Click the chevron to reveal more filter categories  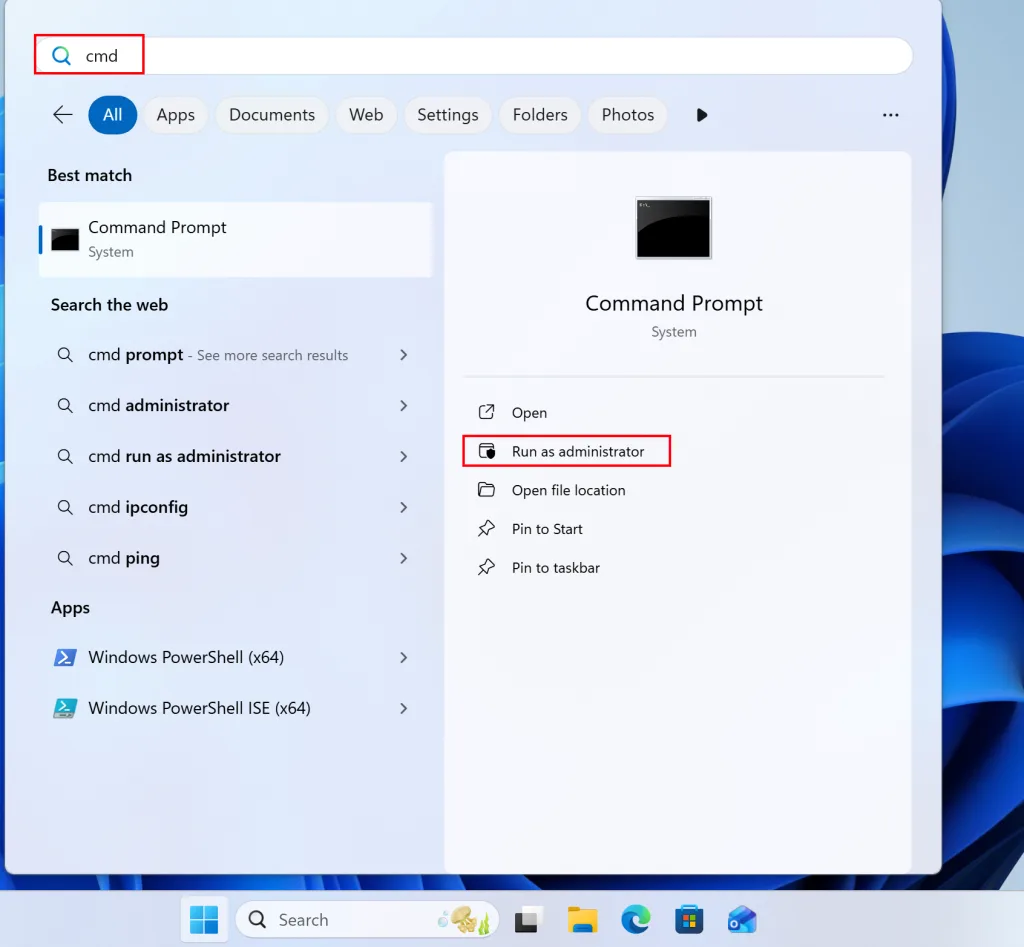click(x=701, y=114)
